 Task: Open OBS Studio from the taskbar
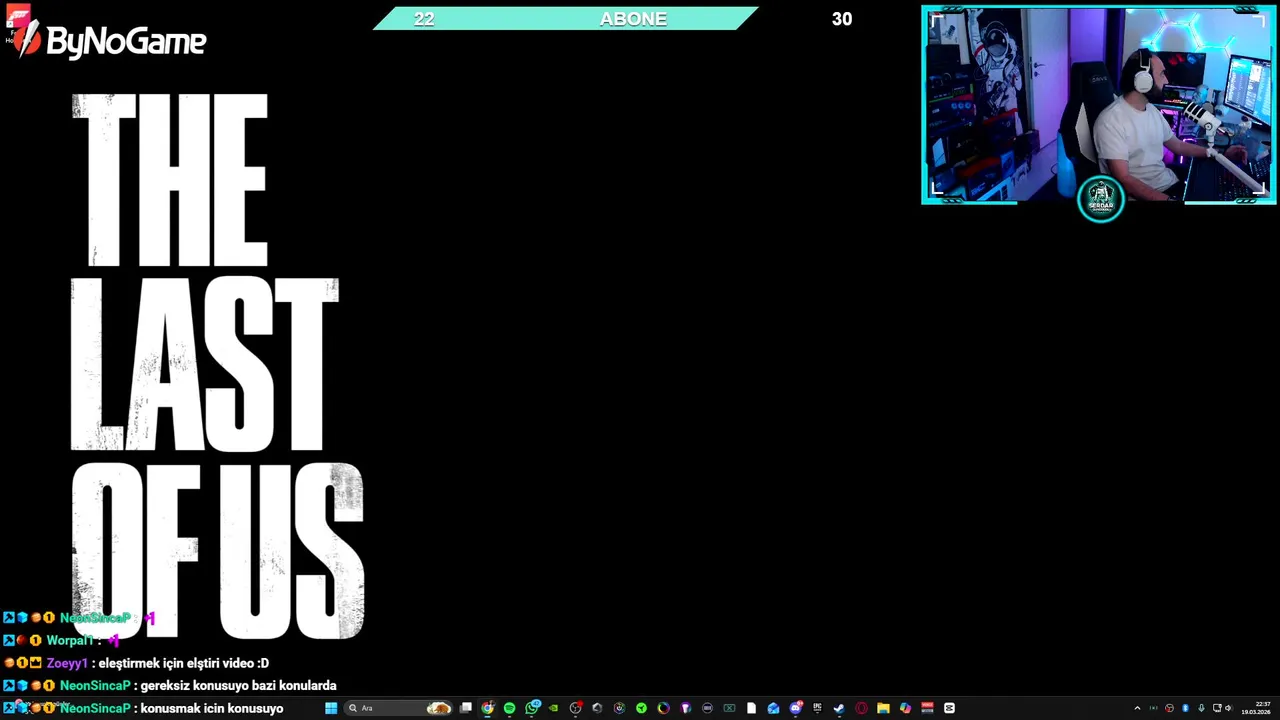575,708
